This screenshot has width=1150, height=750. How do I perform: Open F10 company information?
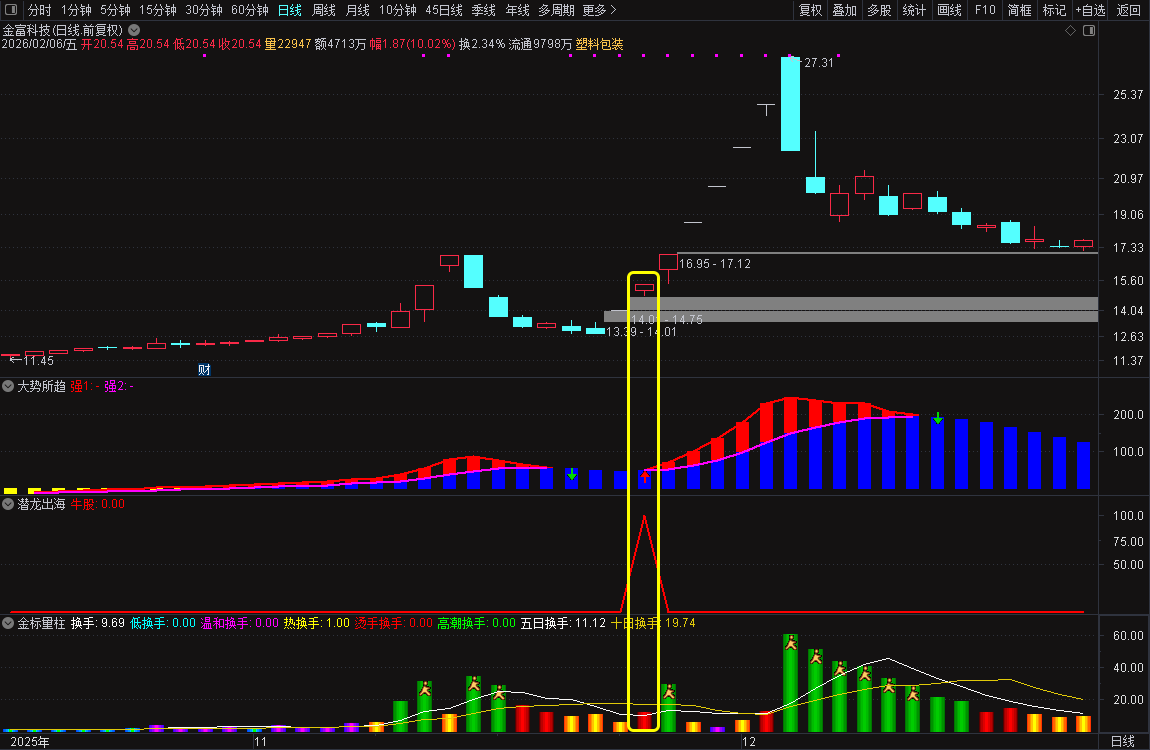985,10
